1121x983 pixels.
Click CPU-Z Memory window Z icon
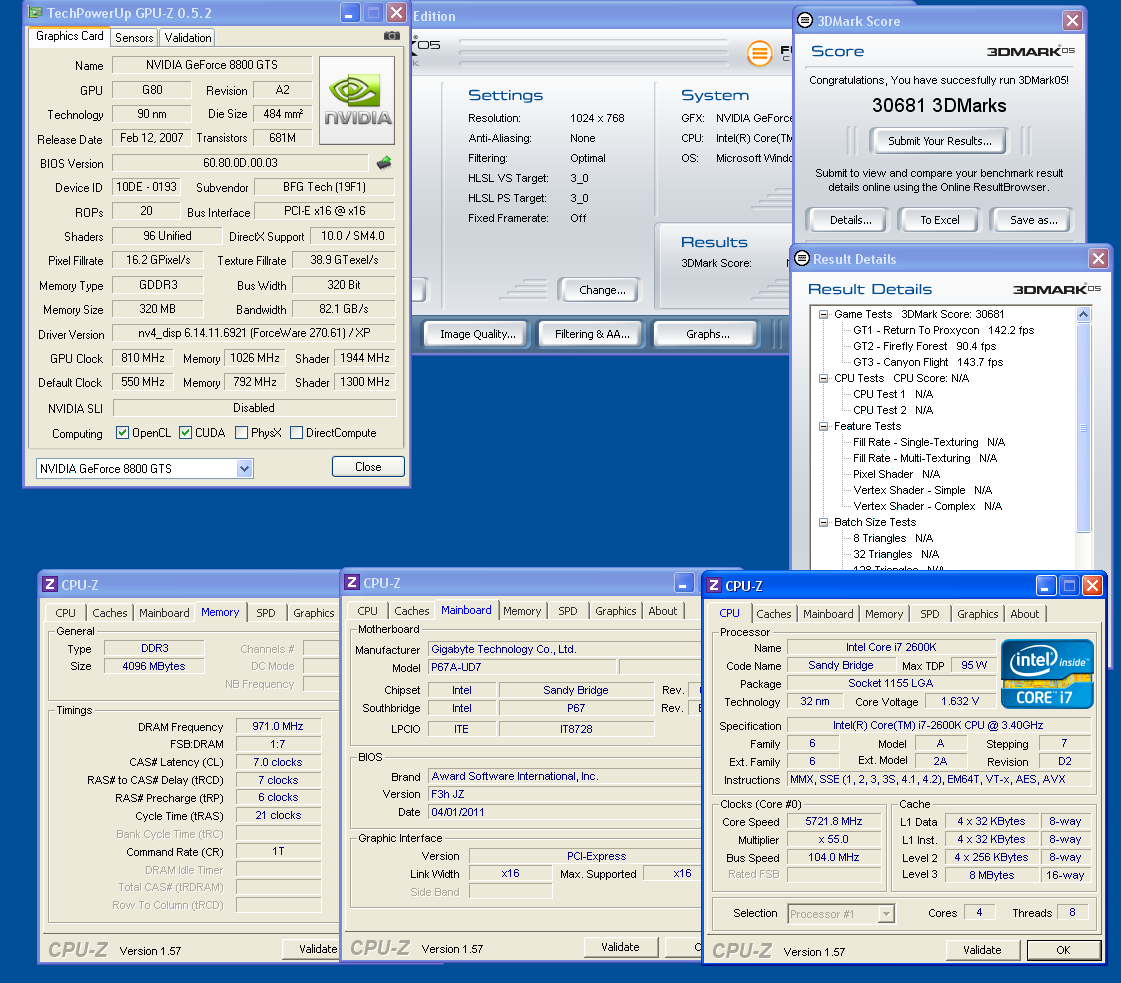[x=49, y=584]
